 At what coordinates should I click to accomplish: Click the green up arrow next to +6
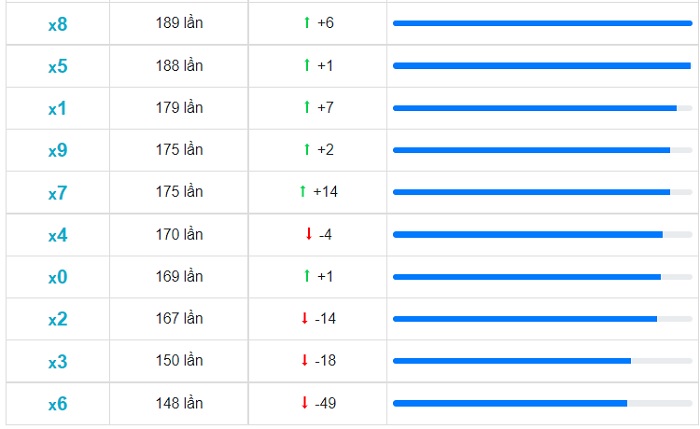pos(307,22)
